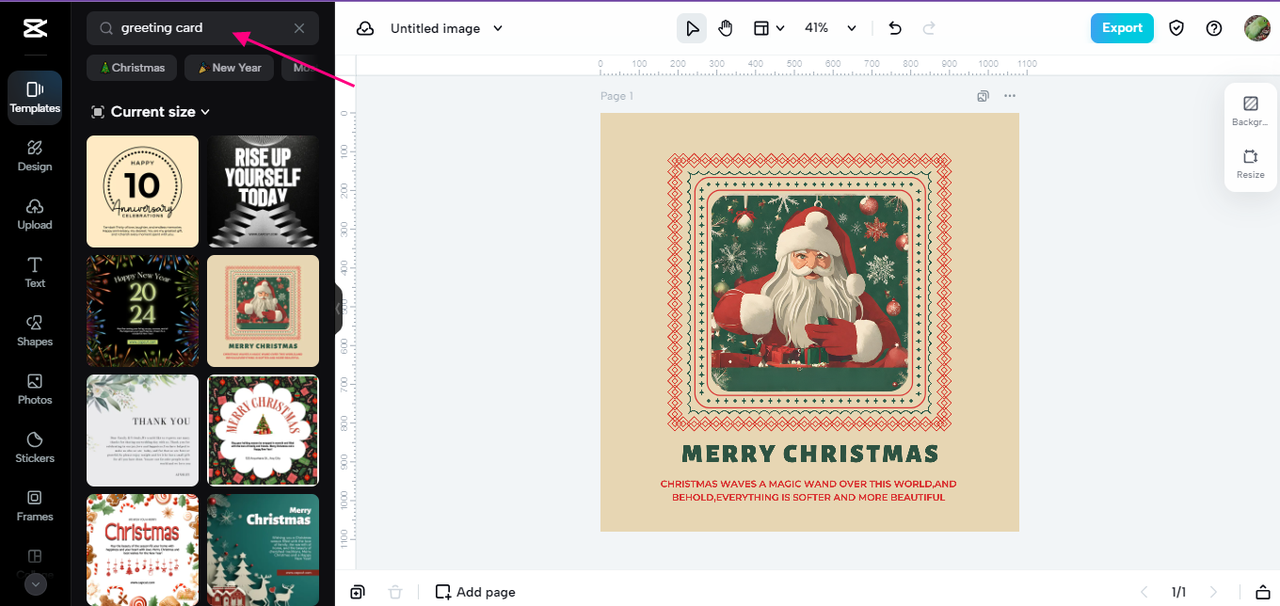The width and height of the screenshot is (1280, 606).
Task: Open the layout view options dropdown
Action: (x=768, y=28)
